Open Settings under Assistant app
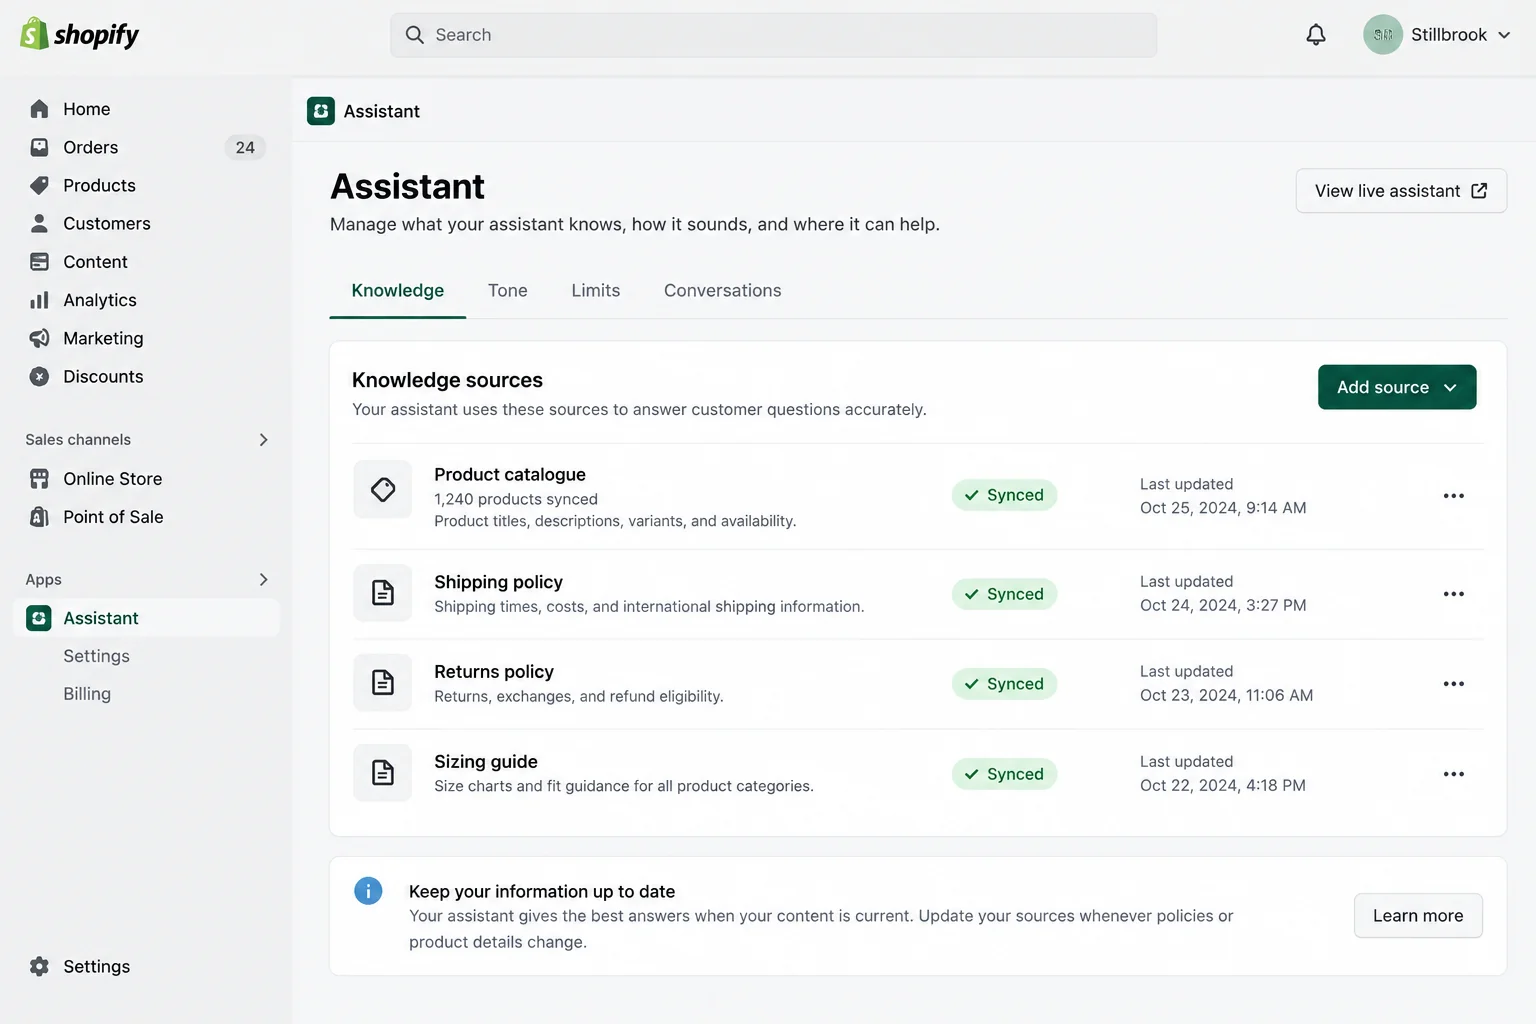This screenshot has width=1536, height=1024. coord(96,656)
